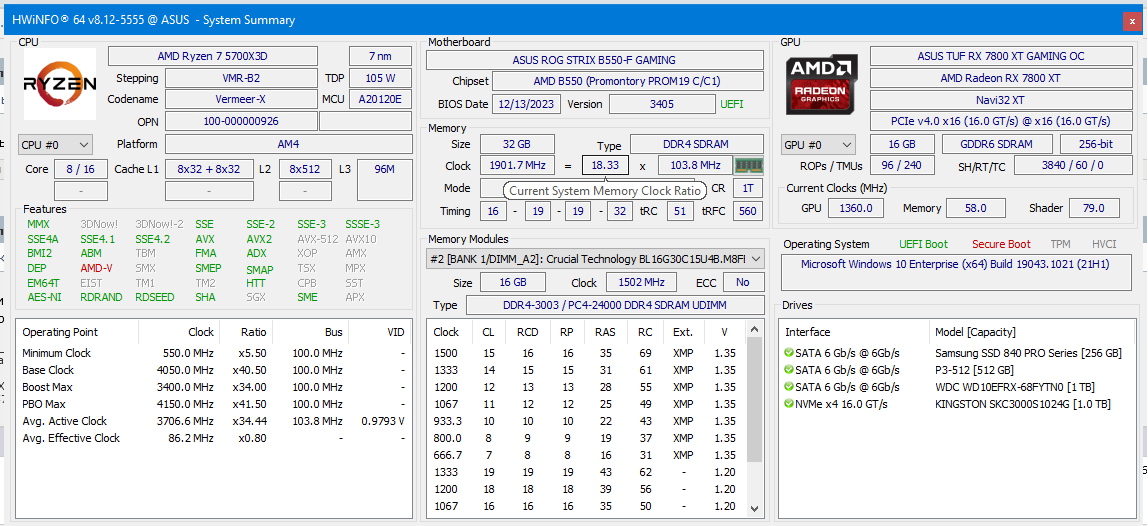
Task: Click the 1500 MHz XMP timing row
Action: pyautogui.click(x=586, y=353)
